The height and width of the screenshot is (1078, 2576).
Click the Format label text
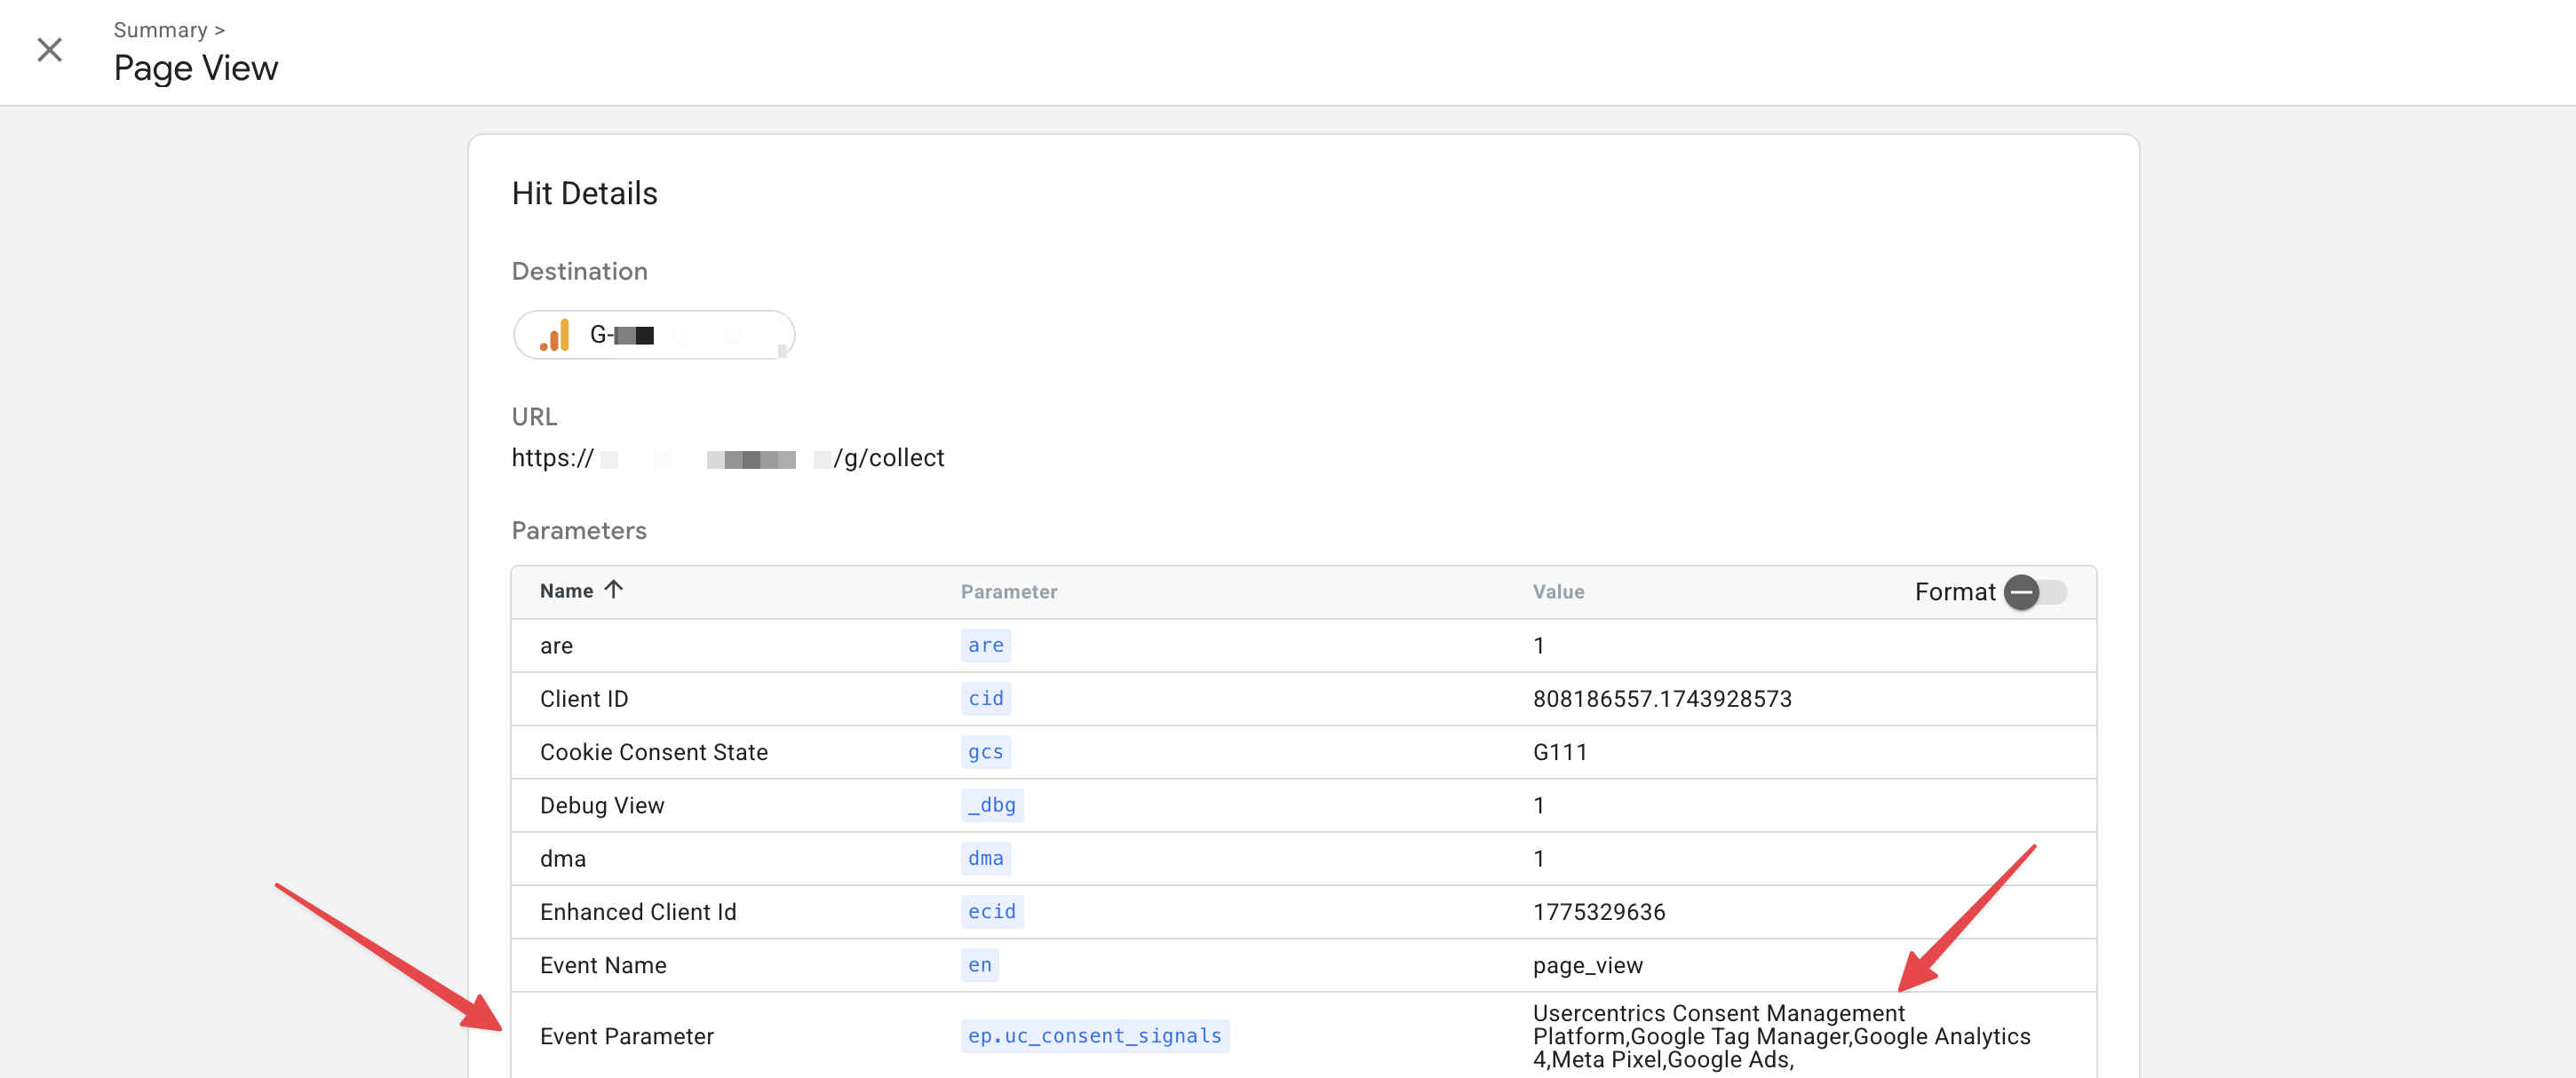coord(1954,592)
